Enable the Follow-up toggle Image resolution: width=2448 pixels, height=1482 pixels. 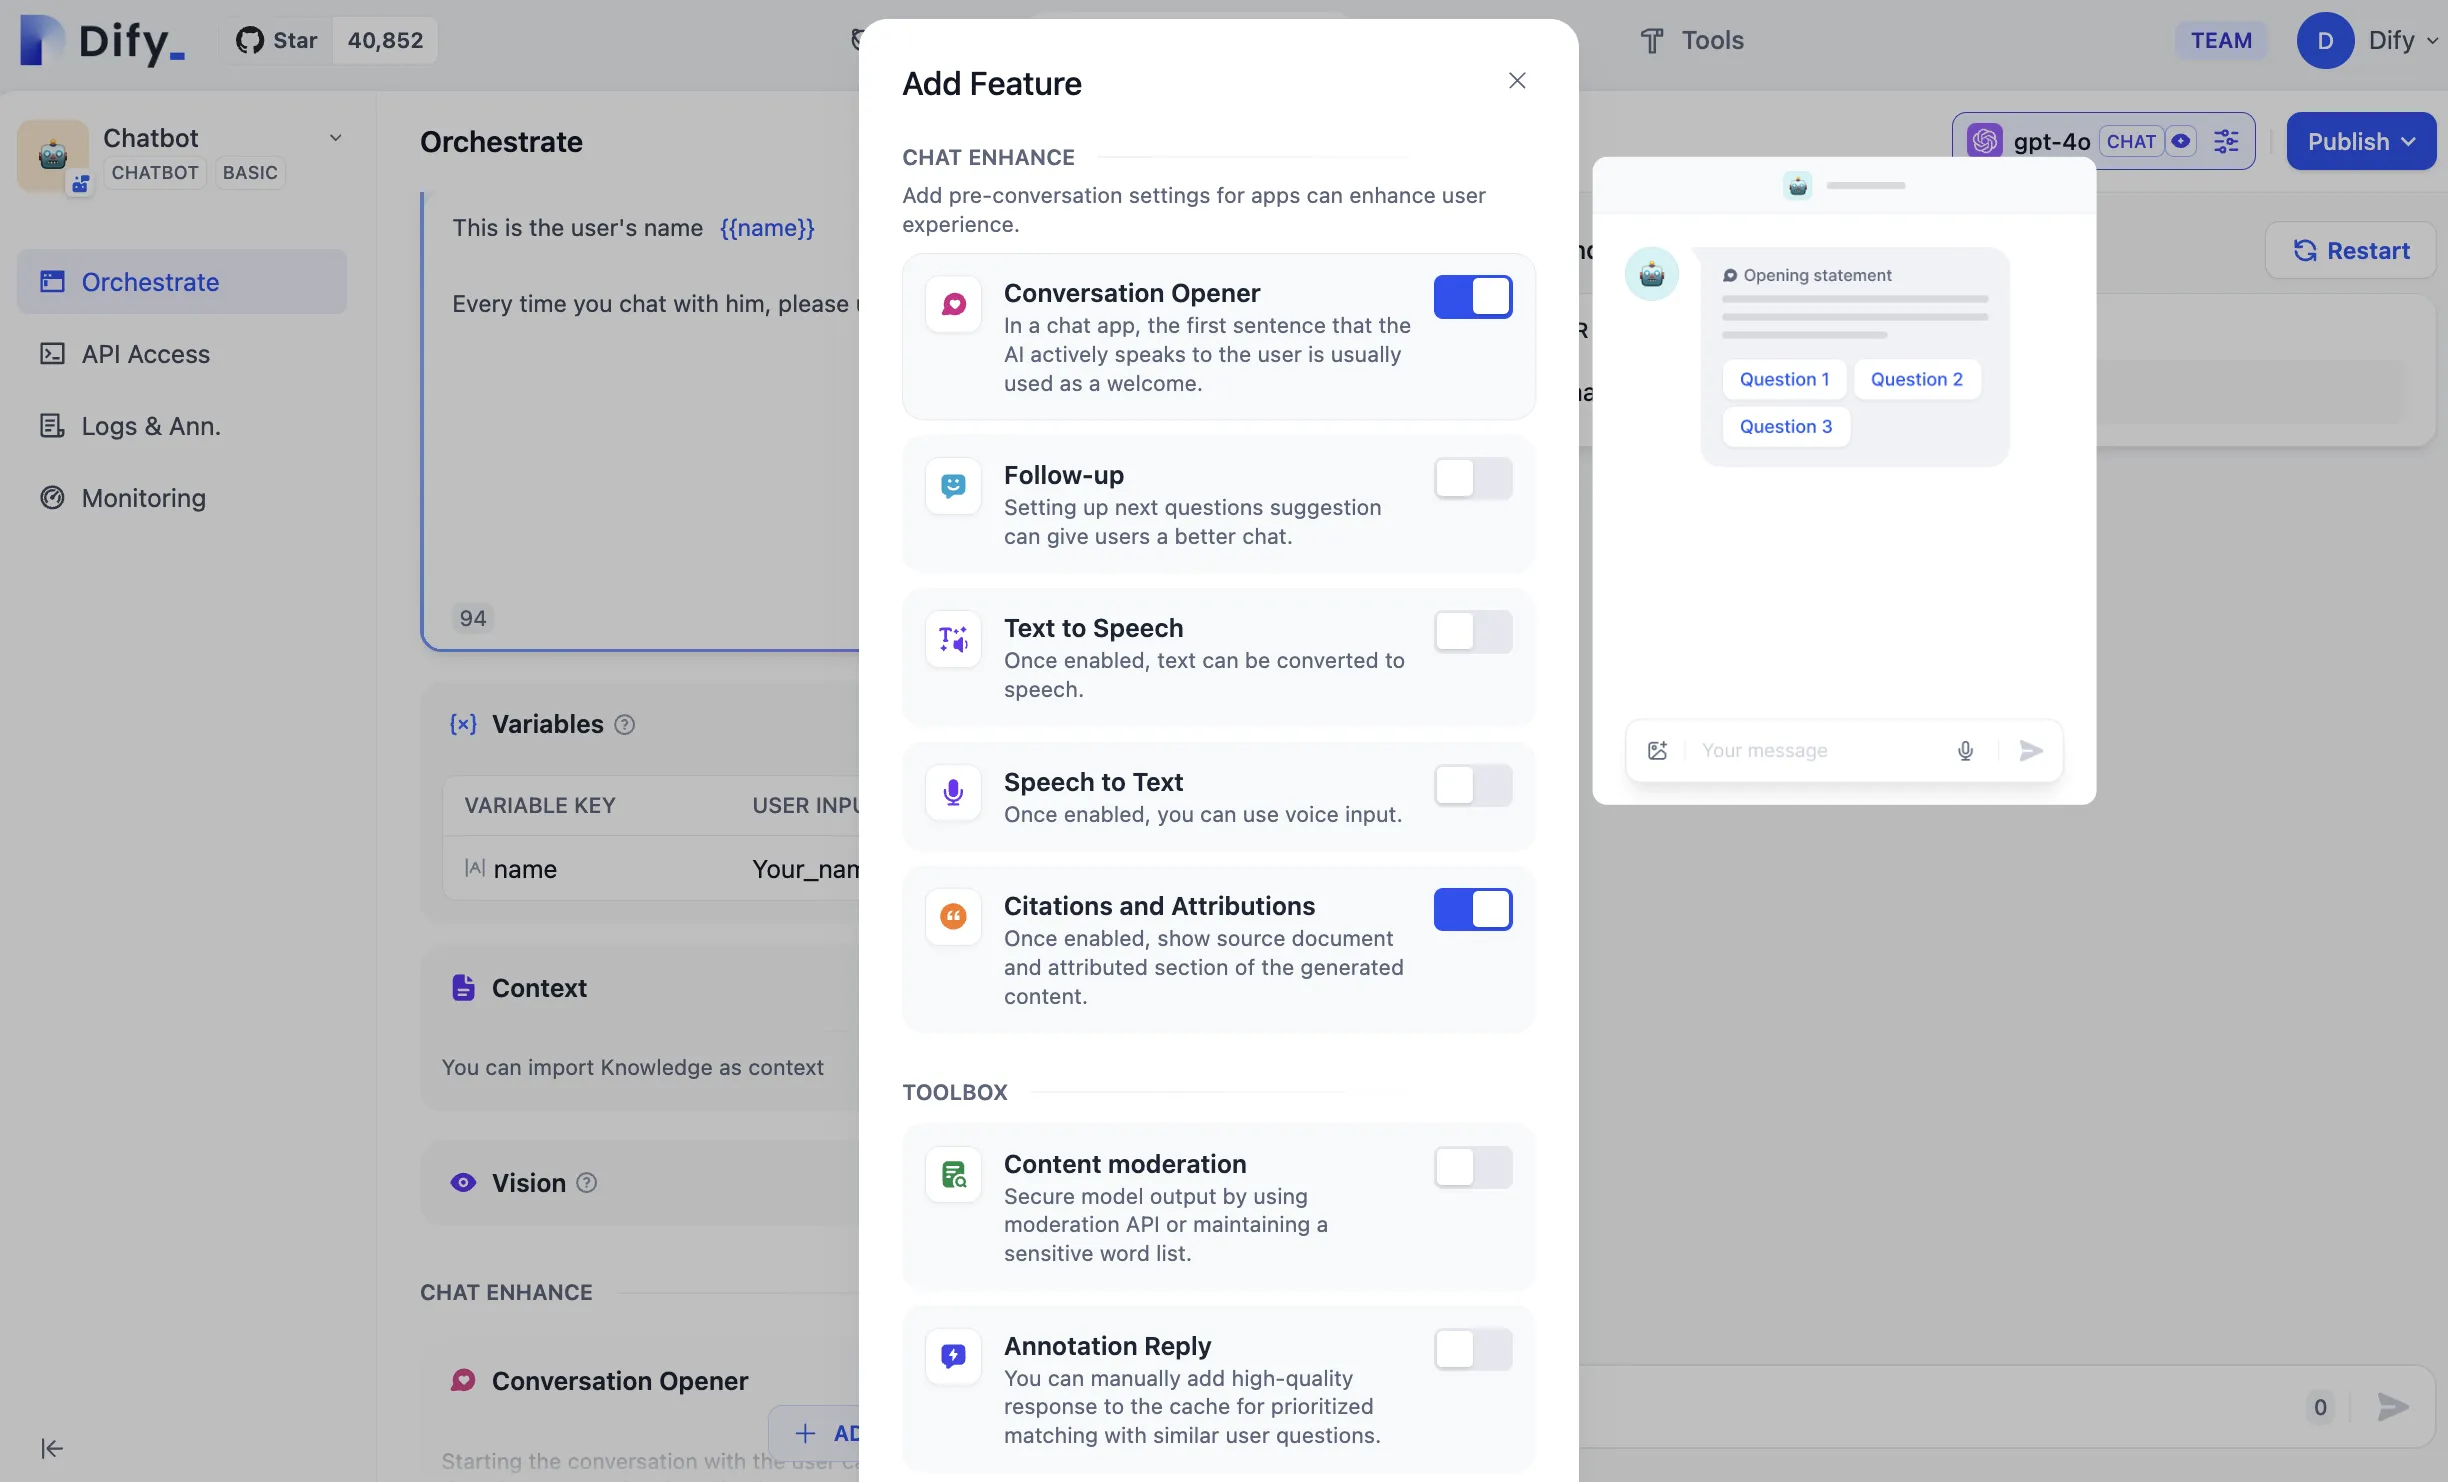[x=1472, y=478]
